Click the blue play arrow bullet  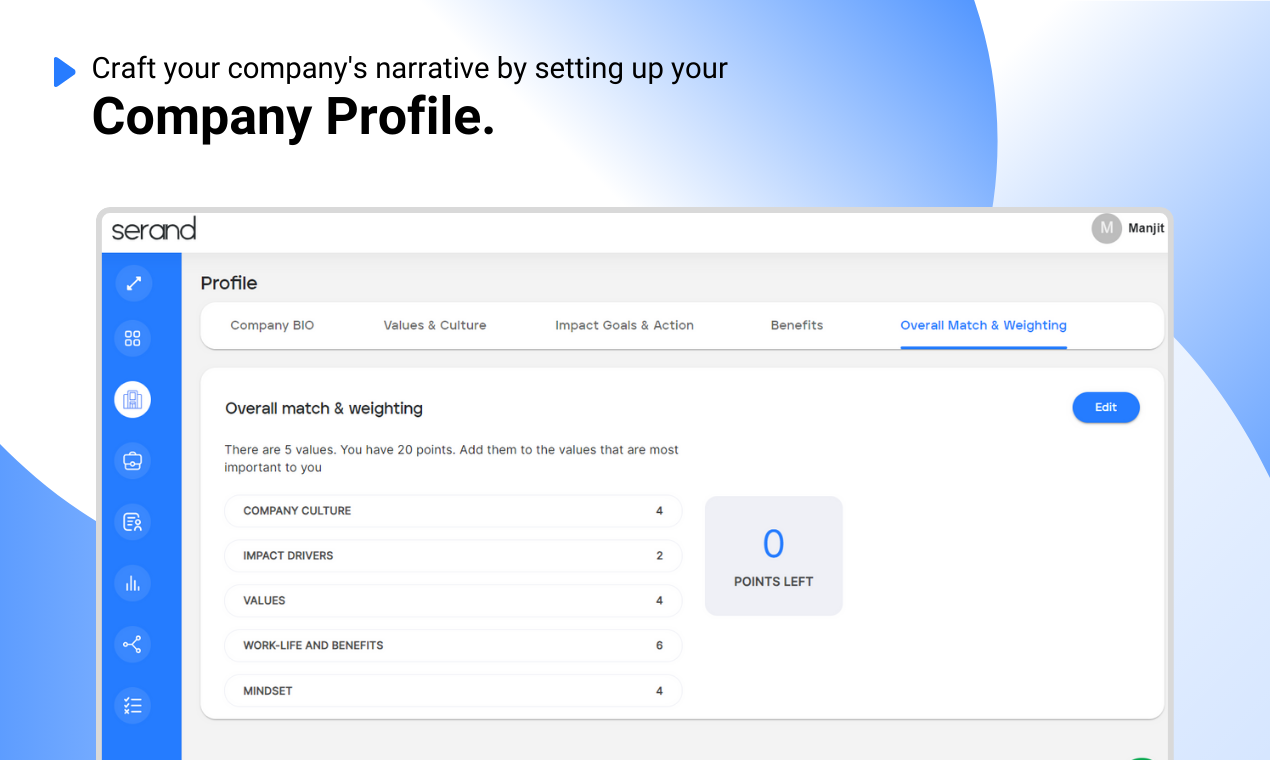64,72
